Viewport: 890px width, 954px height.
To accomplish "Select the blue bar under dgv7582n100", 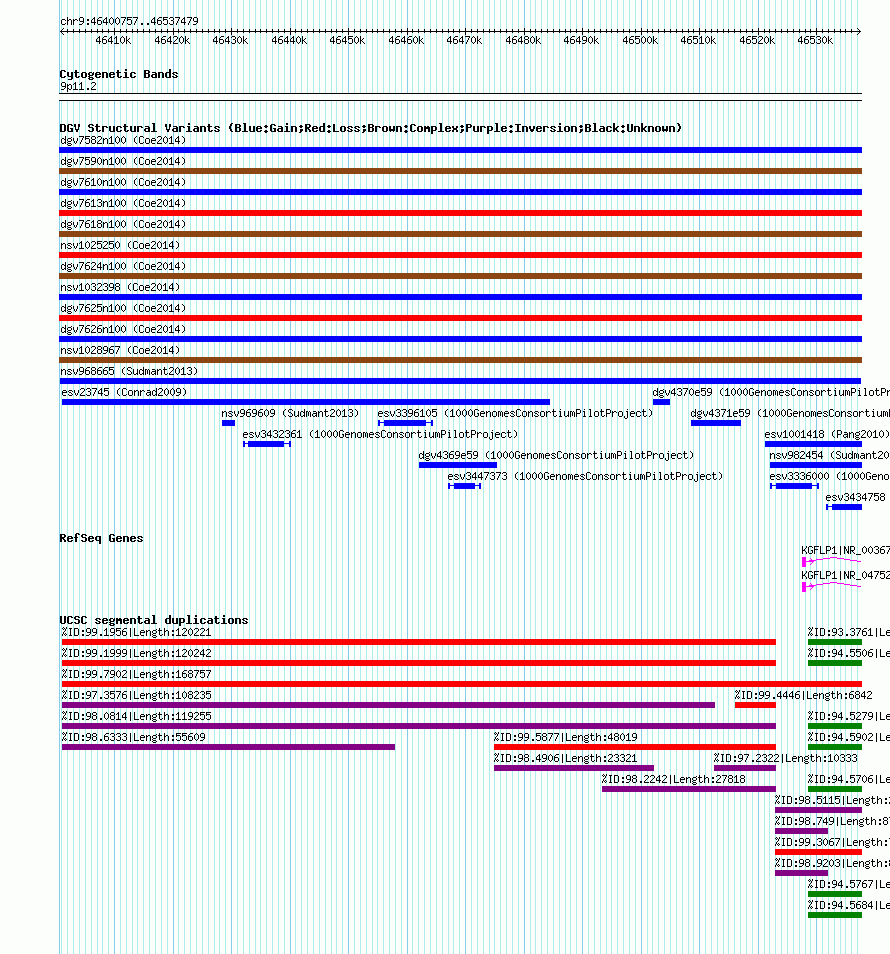I will 461,150.
